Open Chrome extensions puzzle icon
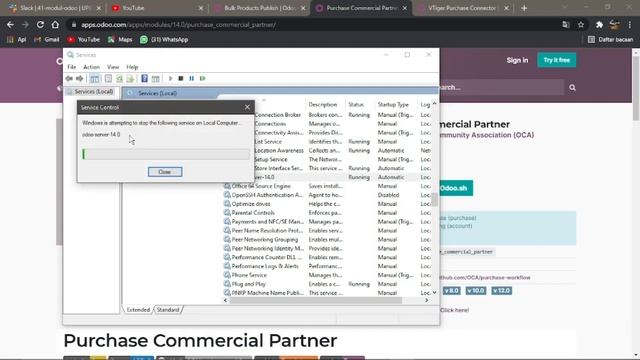This screenshot has height=360, width=640. (599, 24)
